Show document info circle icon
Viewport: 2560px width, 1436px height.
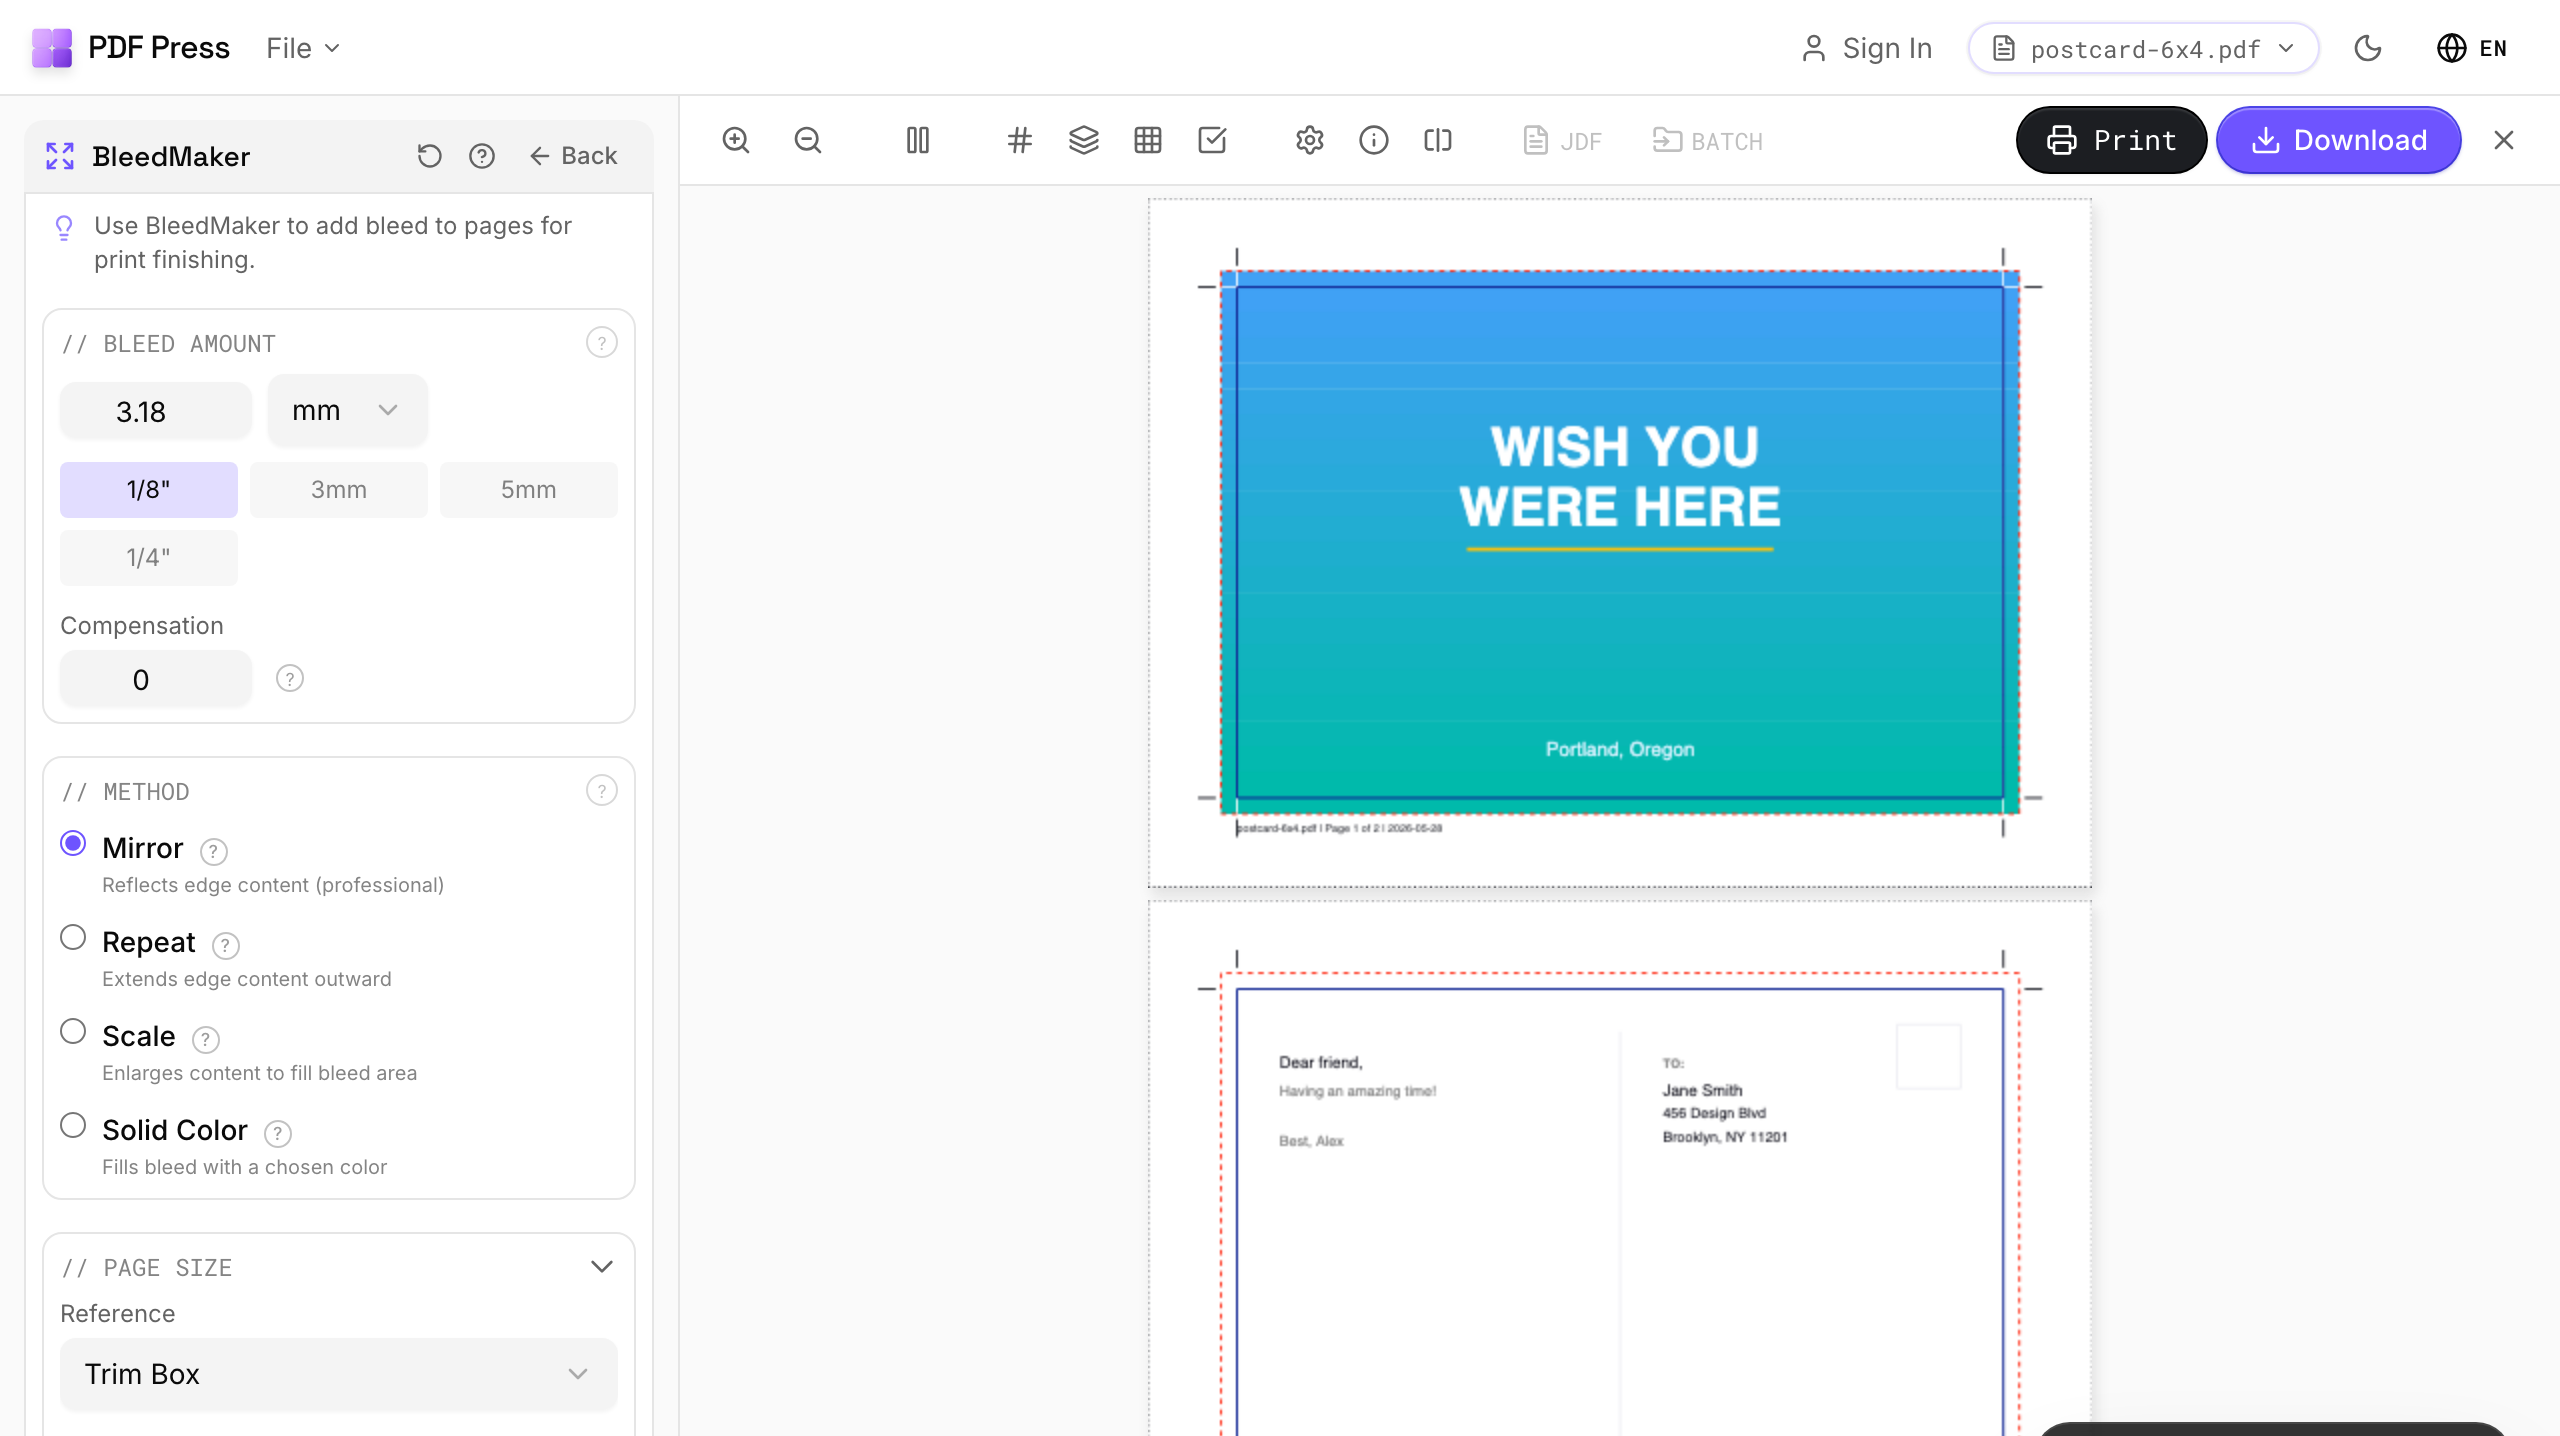point(1374,141)
